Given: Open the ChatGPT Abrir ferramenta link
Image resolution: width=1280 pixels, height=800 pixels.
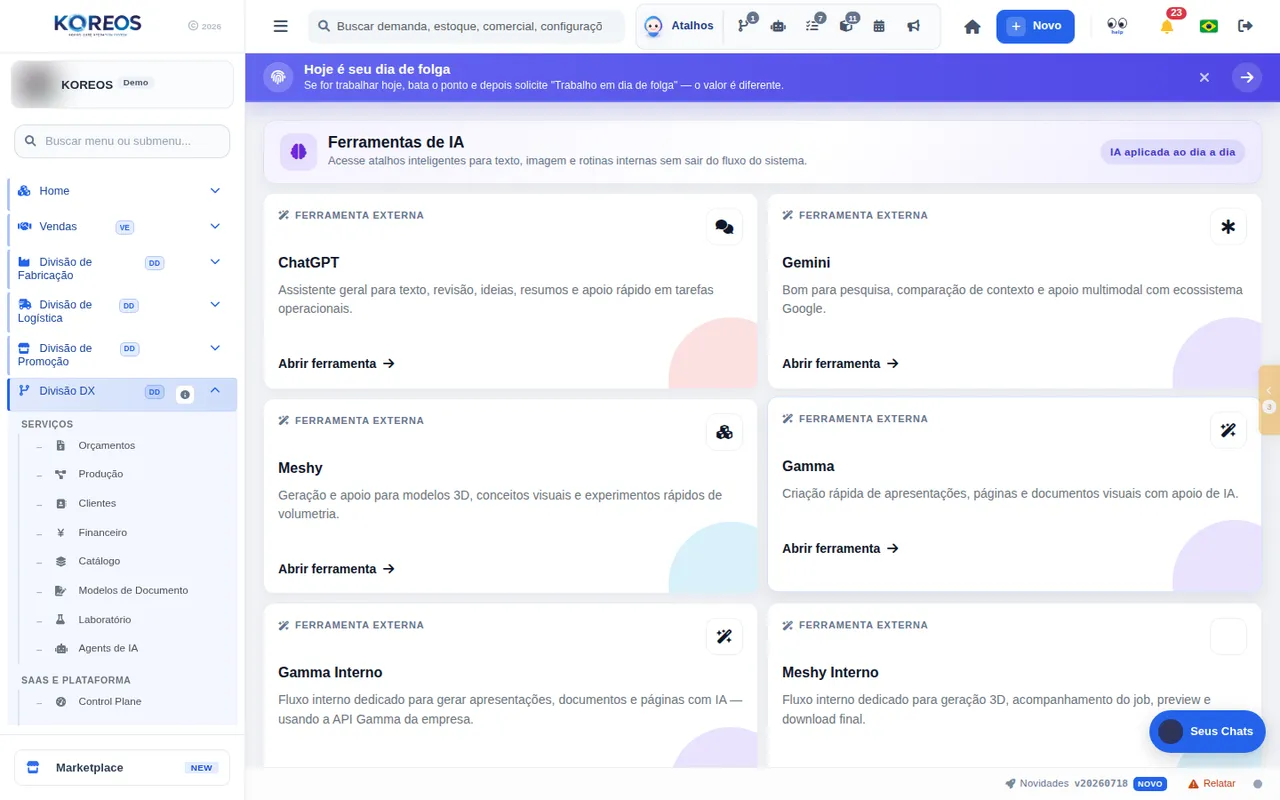Looking at the screenshot, I should coord(336,364).
